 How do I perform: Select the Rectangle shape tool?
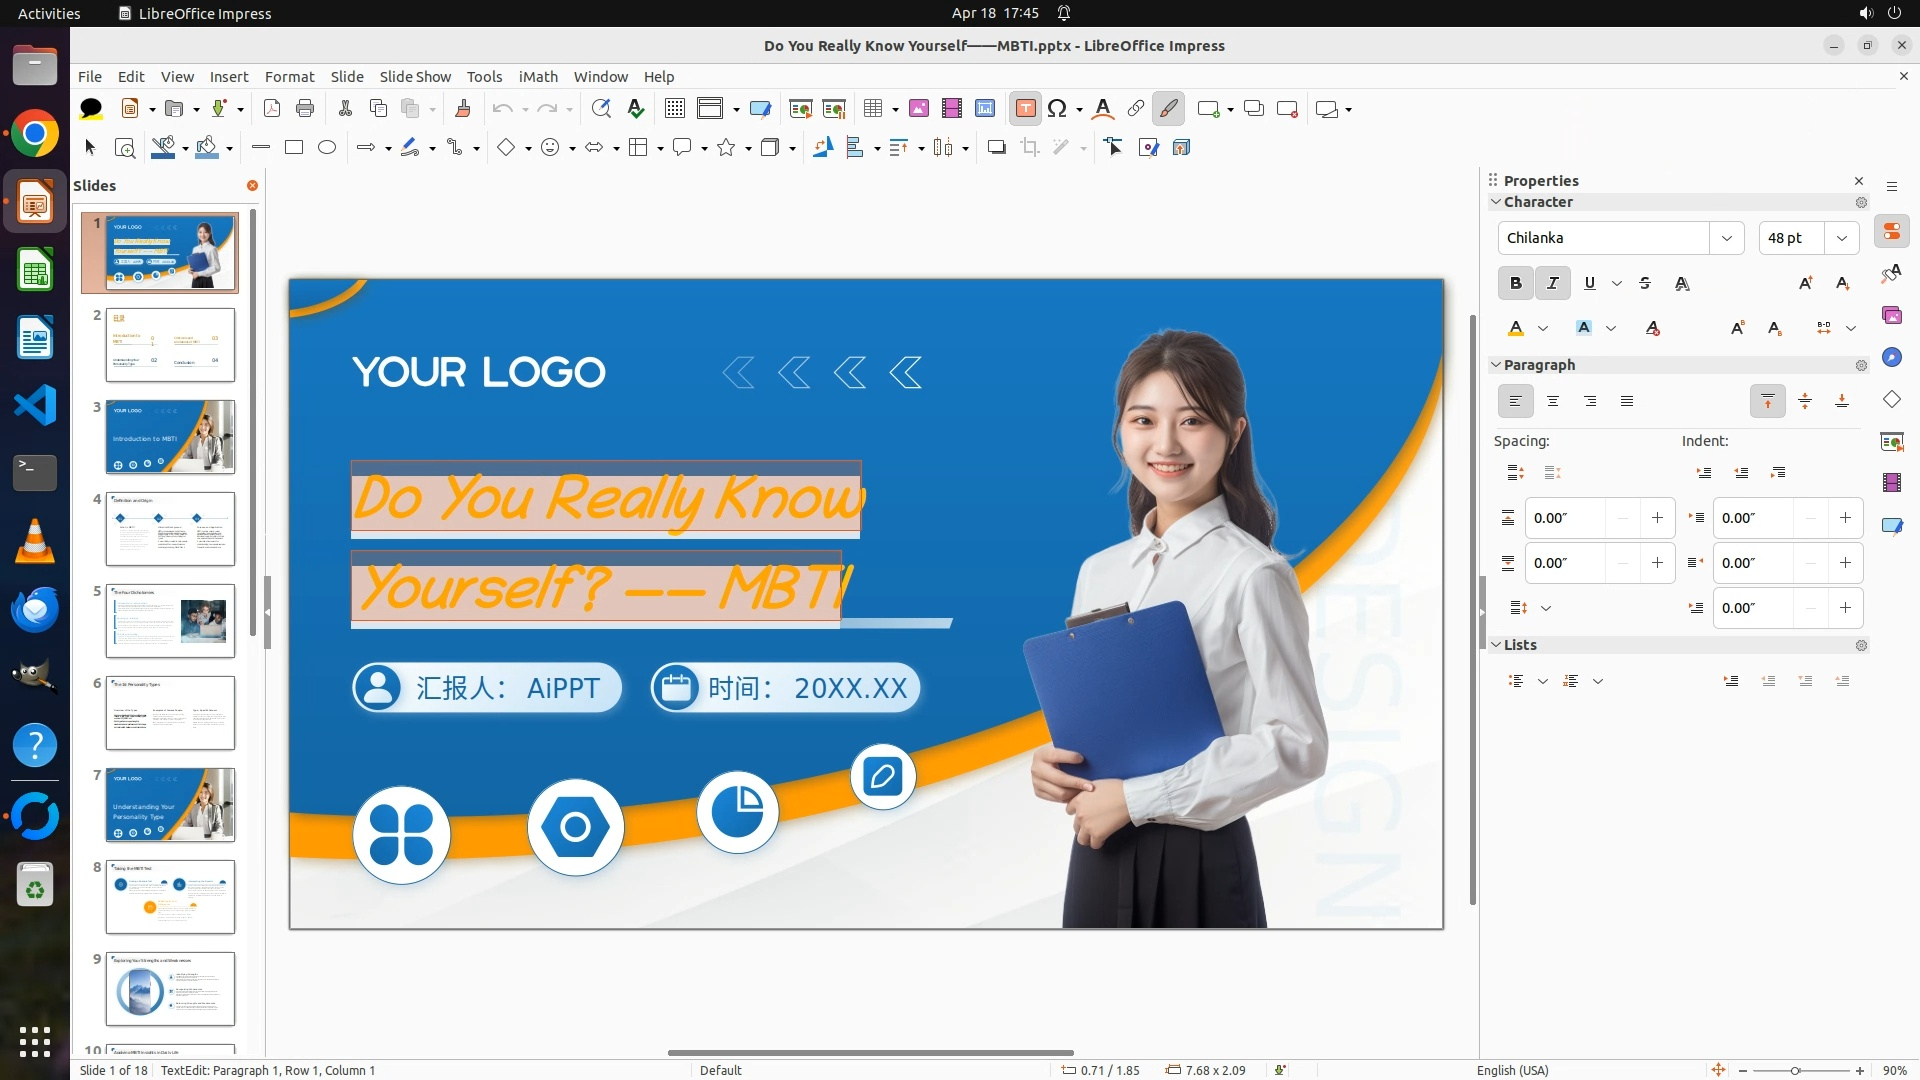tap(294, 148)
